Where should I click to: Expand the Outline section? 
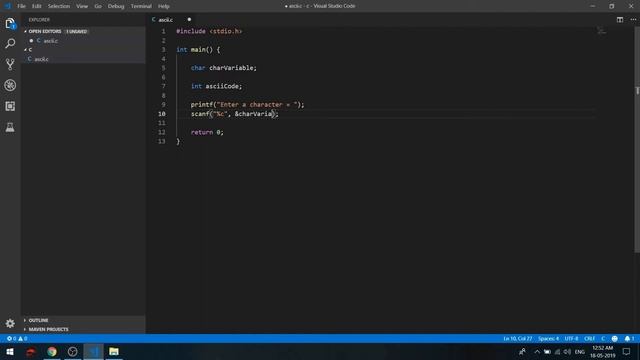[38, 320]
